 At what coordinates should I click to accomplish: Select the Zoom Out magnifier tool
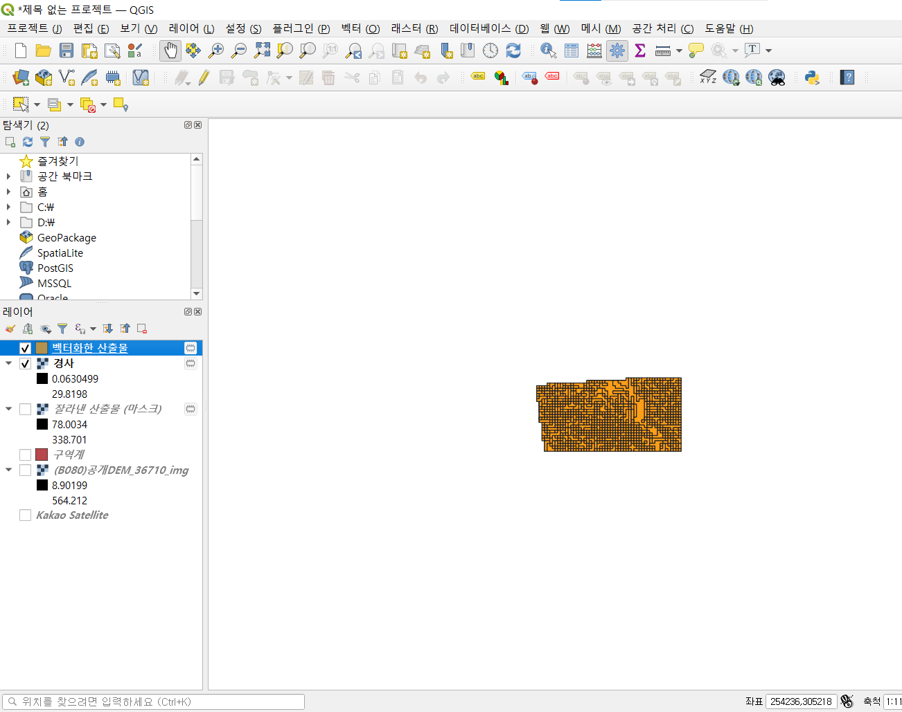tap(238, 51)
